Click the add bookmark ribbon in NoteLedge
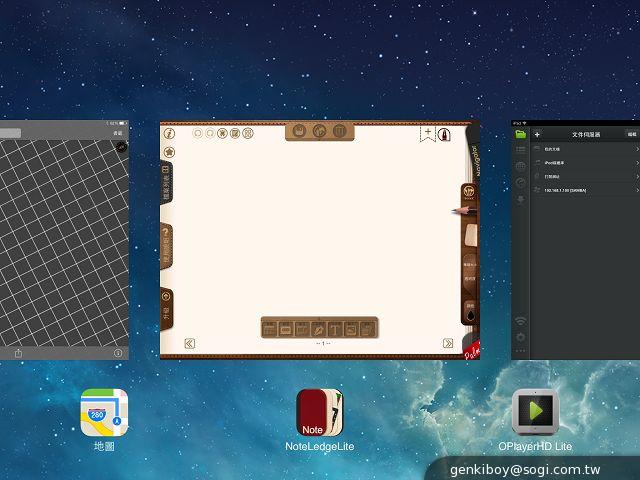Image resolution: width=640 pixels, height=480 pixels. point(428,134)
